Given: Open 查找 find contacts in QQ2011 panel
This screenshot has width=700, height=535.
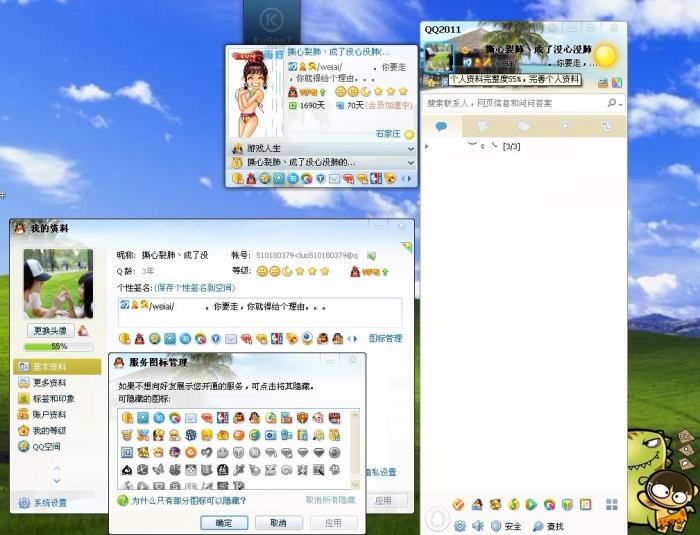Looking at the screenshot, I should (548, 526).
